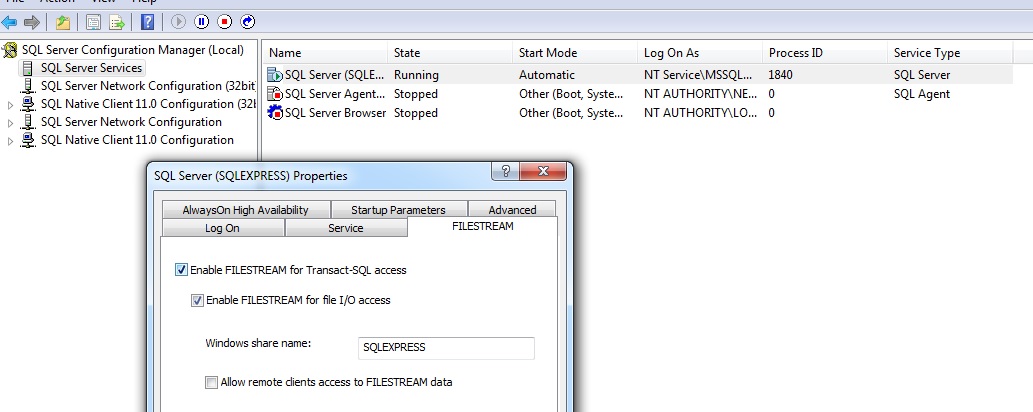Click process ID 1840 cell
This screenshot has width=1033, height=412.
coord(780,75)
